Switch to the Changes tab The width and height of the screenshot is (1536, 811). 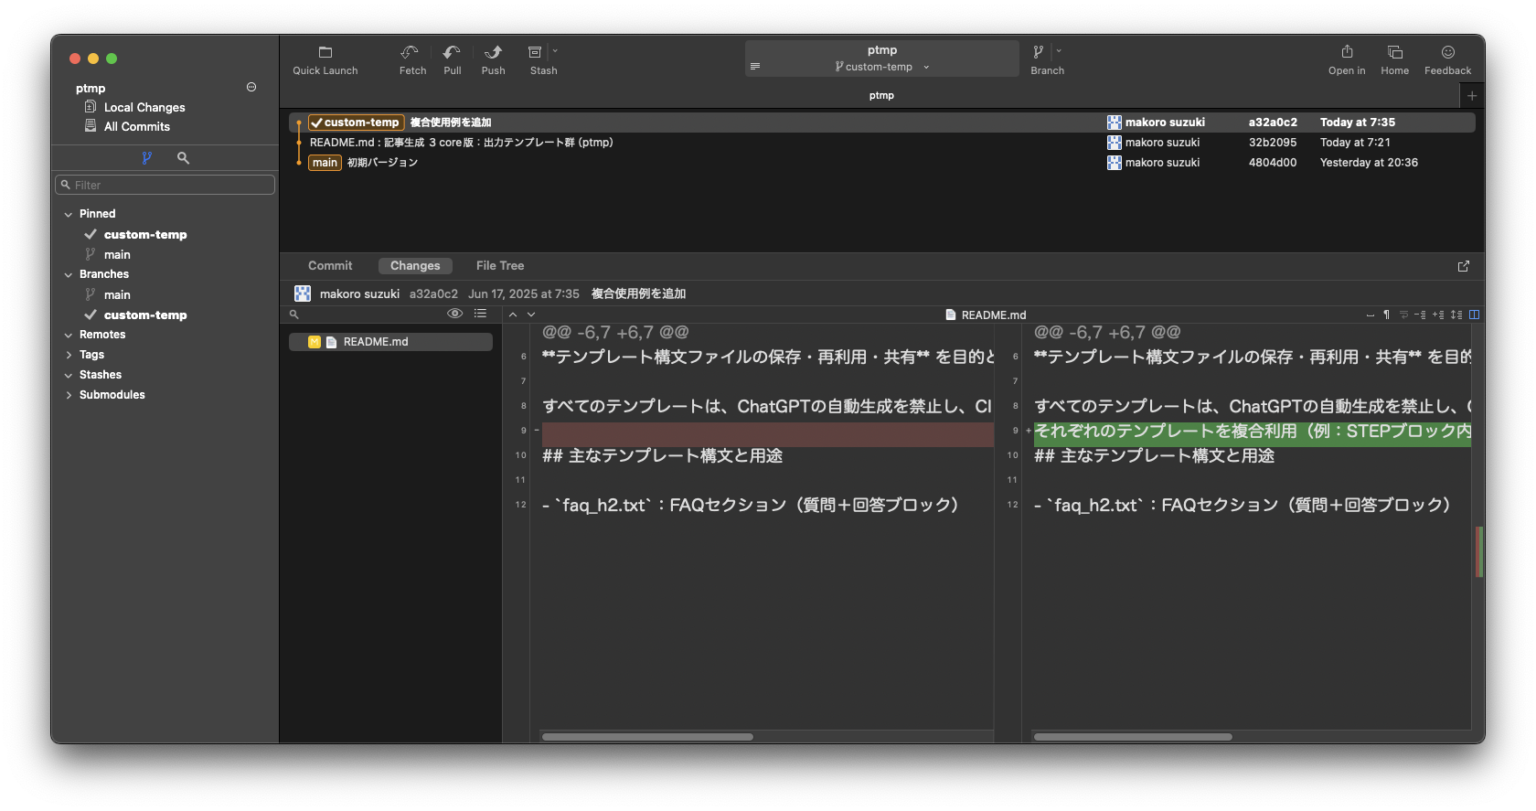(x=415, y=266)
